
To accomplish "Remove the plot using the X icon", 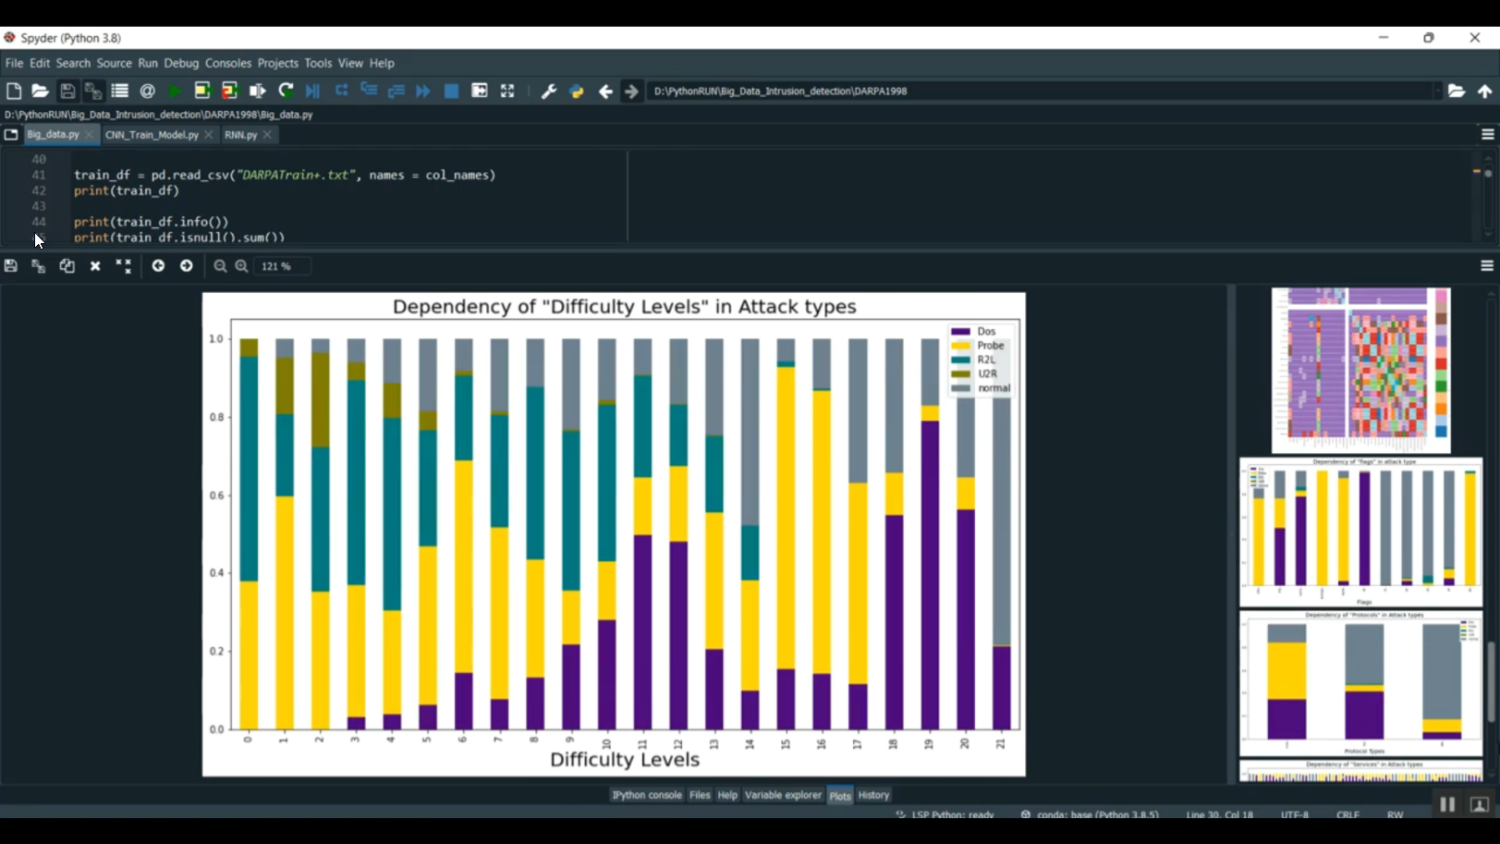I will 95,265.
